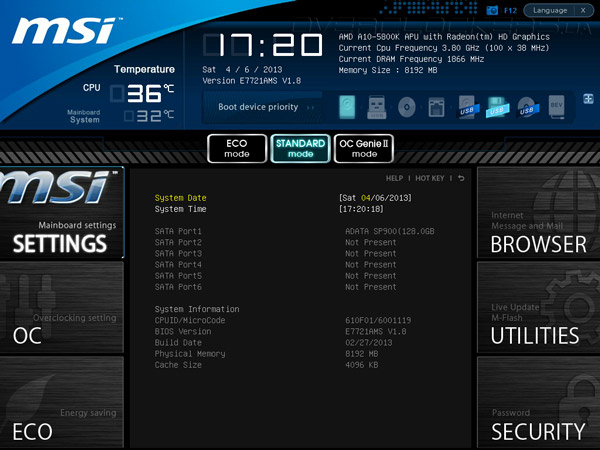Enable OC Genie II mode
The height and width of the screenshot is (450, 600).
(364, 148)
